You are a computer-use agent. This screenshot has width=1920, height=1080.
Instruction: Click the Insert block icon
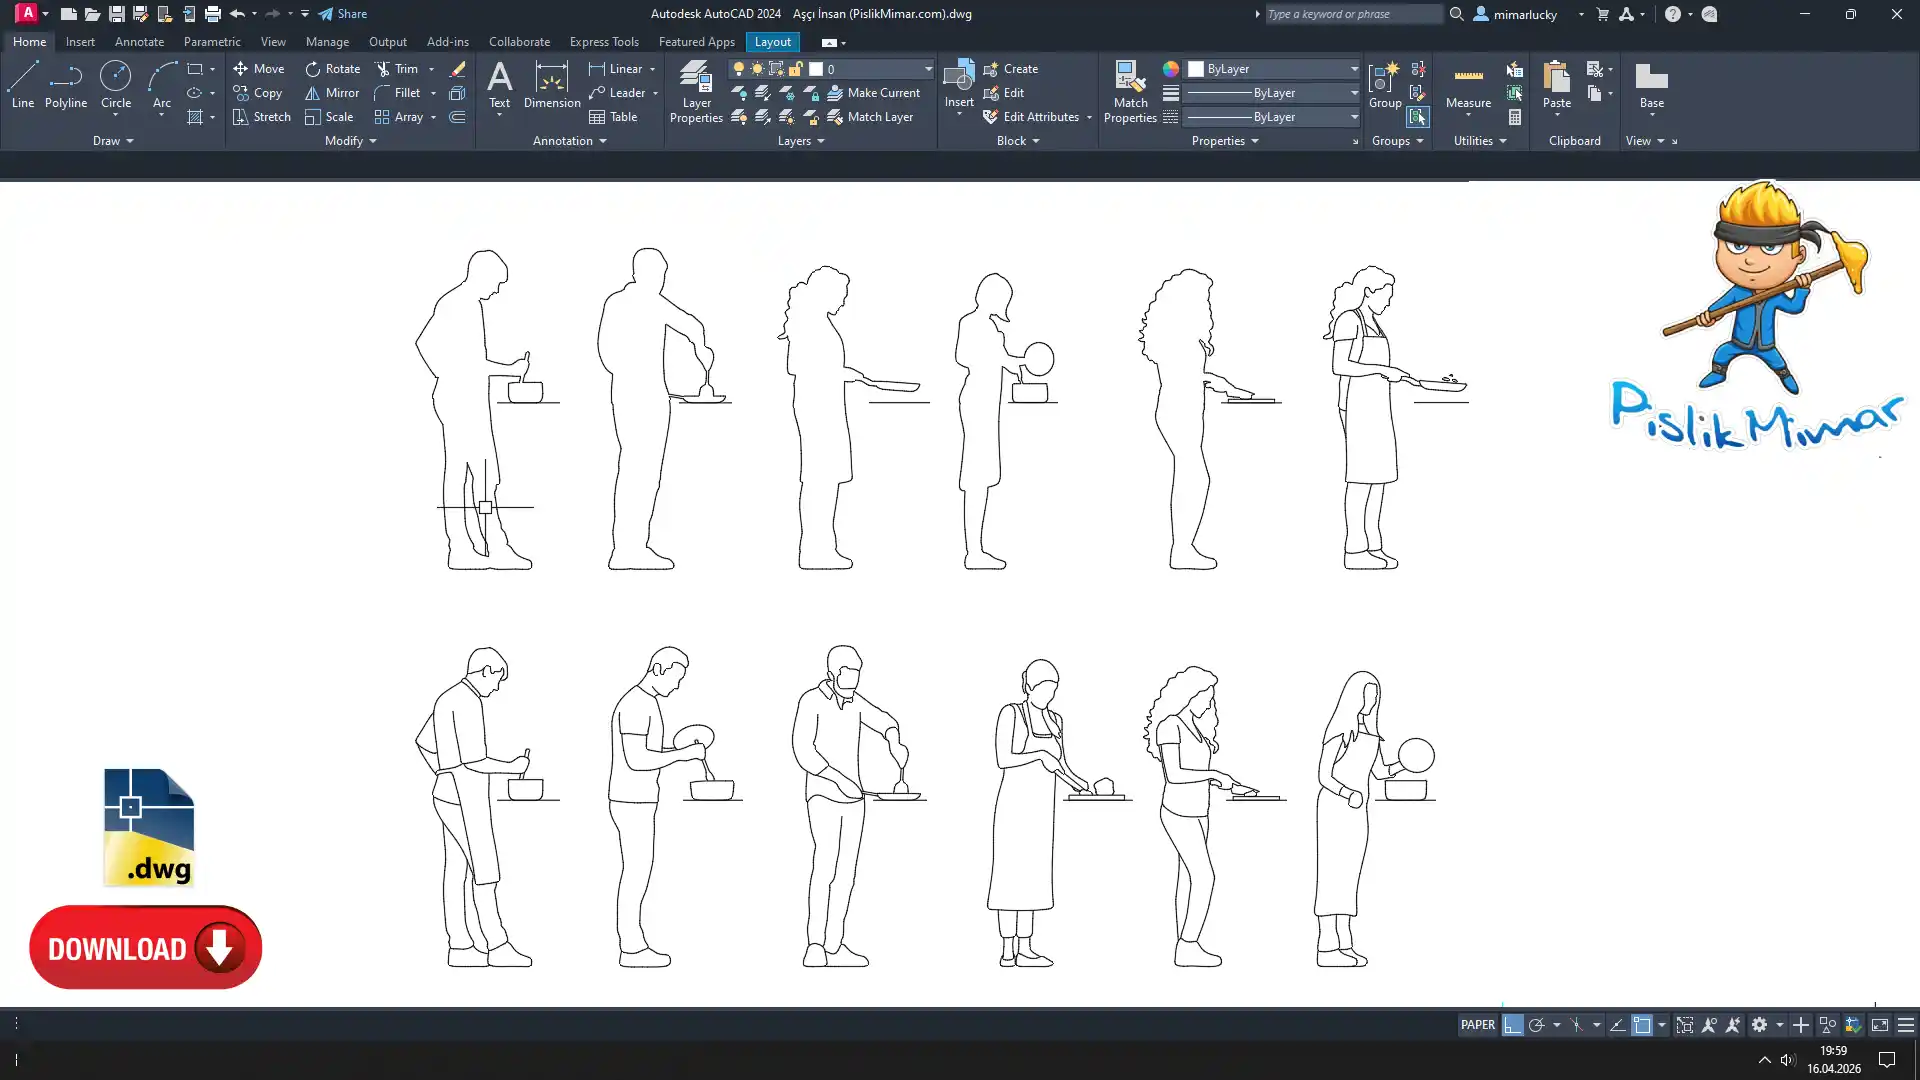tap(958, 85)
